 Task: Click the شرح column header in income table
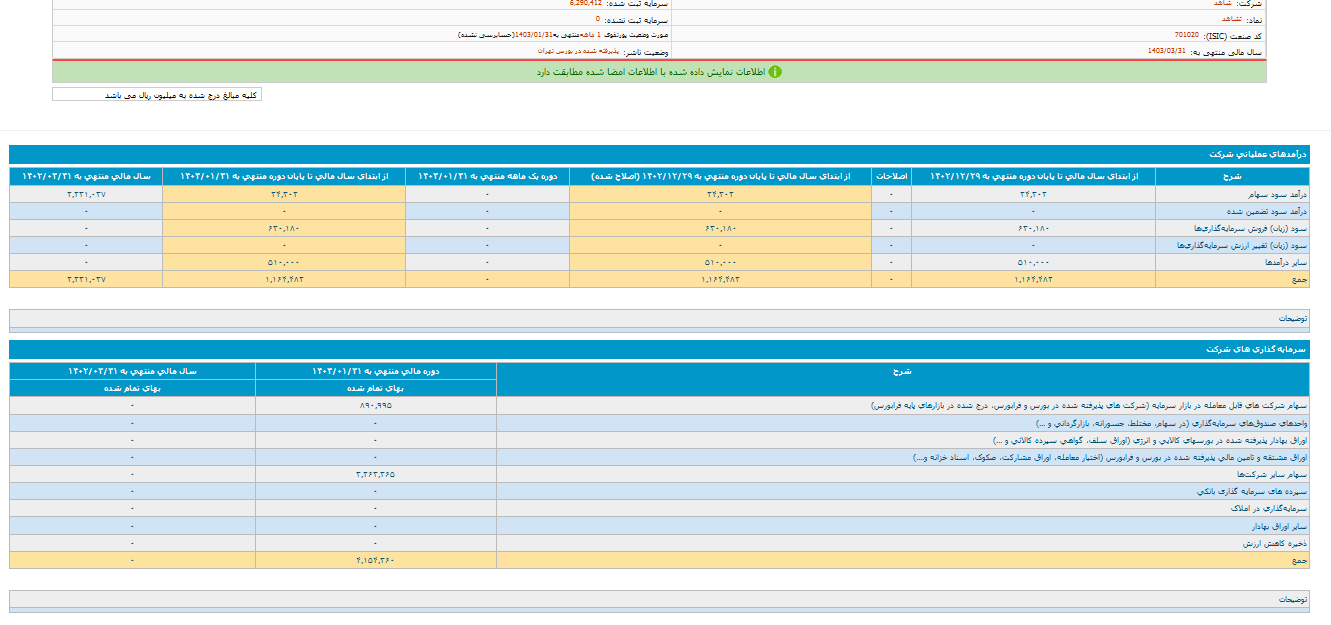click(1231, 176)
